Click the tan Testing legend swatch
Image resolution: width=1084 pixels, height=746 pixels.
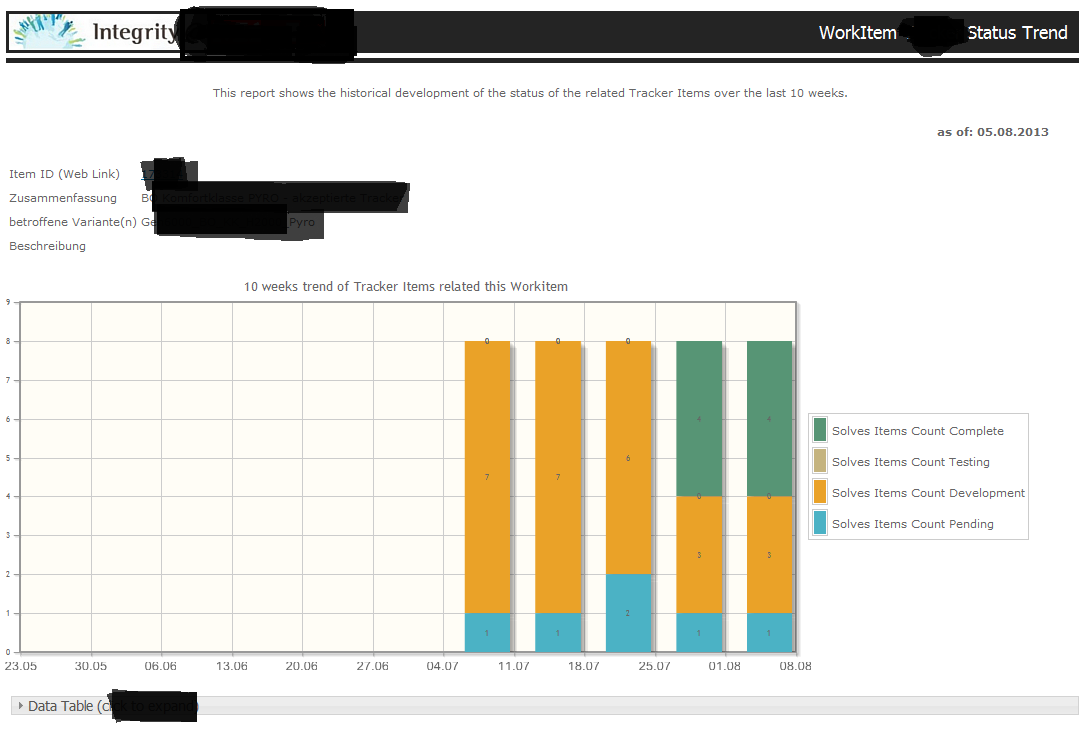coord(820,461)
